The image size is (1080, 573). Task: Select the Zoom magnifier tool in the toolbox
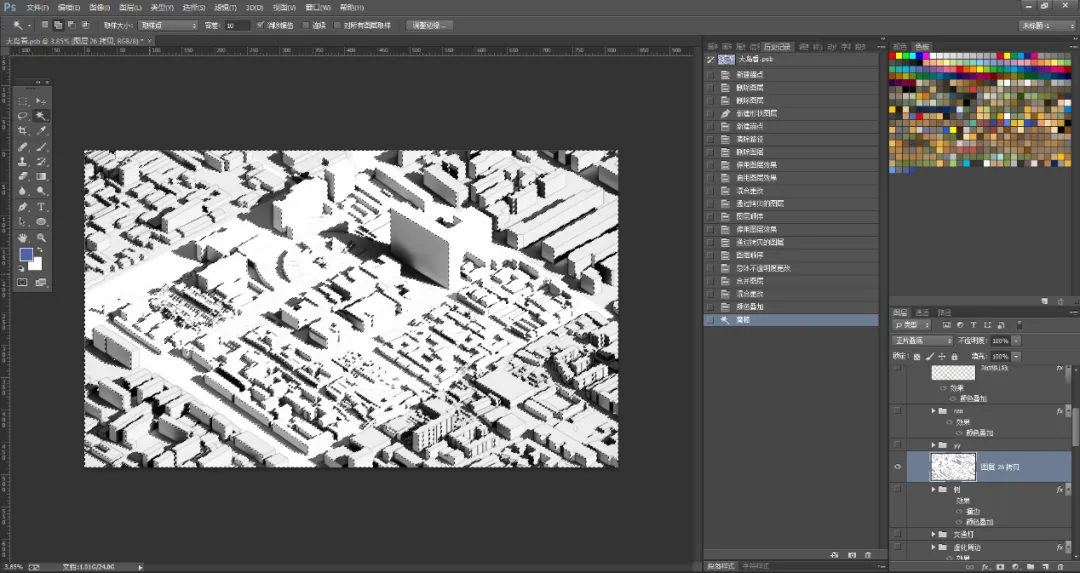click(41, 238)
